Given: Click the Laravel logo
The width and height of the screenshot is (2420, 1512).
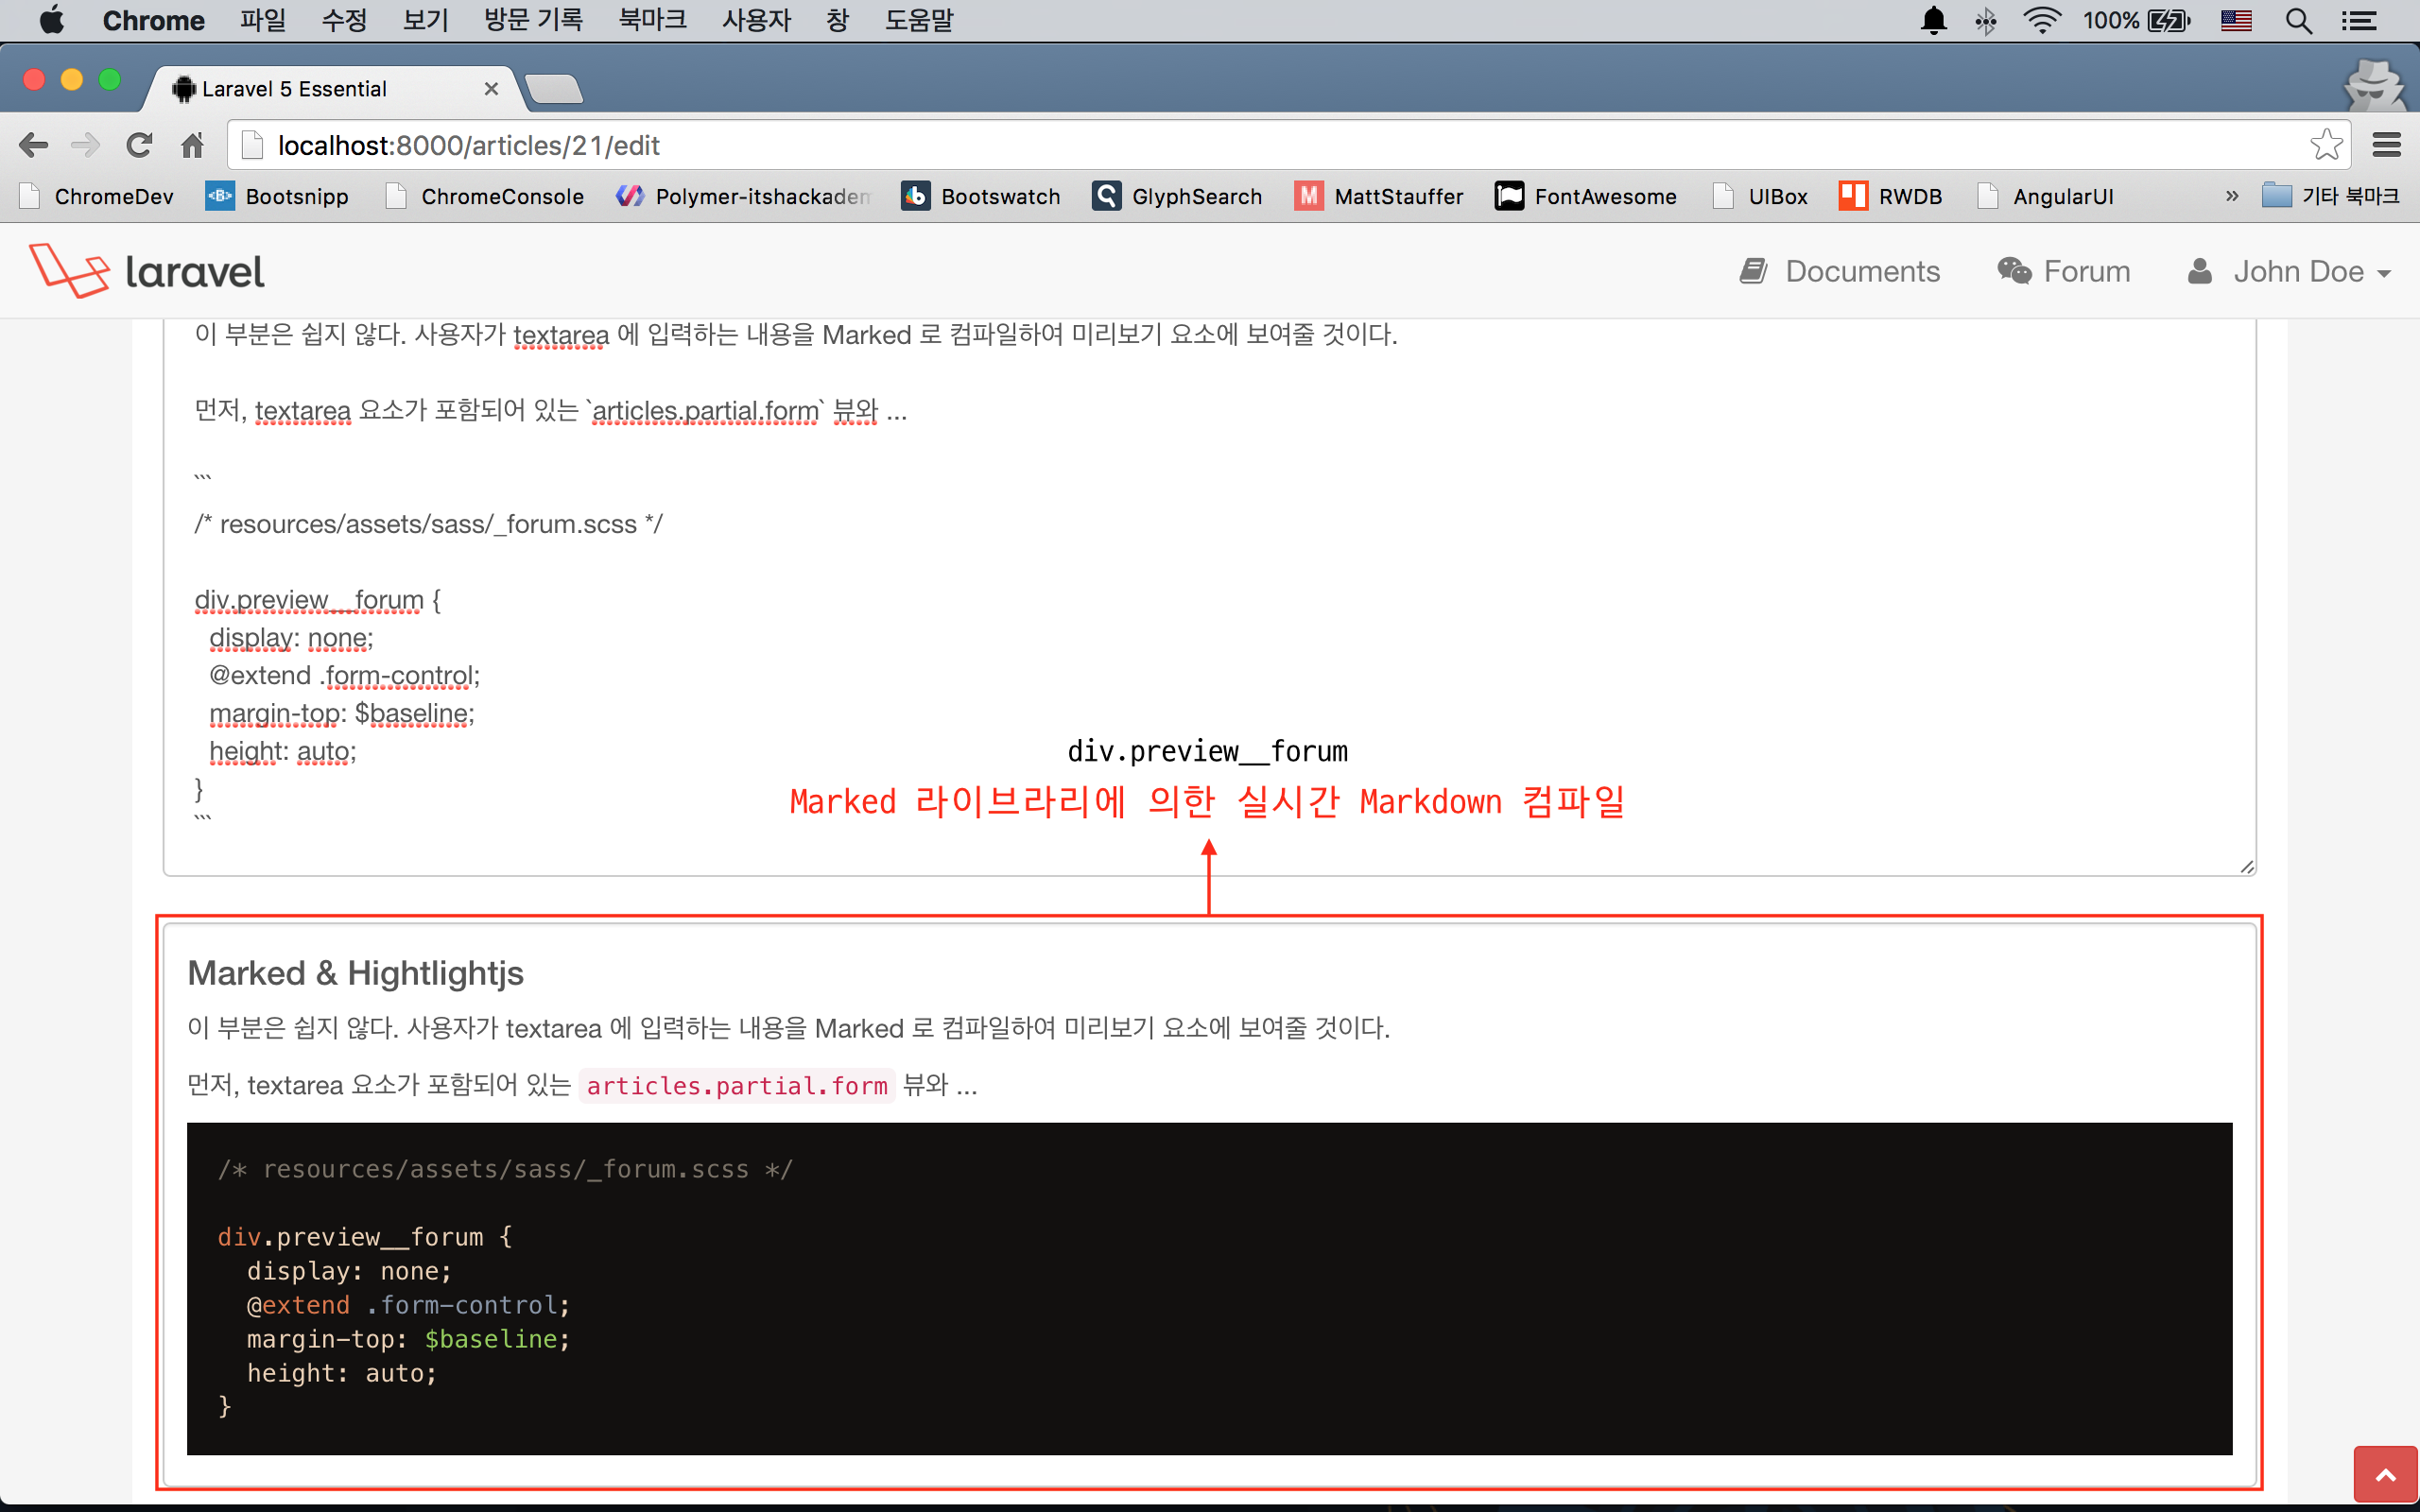Looking at the screenshot, I should coord(146,271).
